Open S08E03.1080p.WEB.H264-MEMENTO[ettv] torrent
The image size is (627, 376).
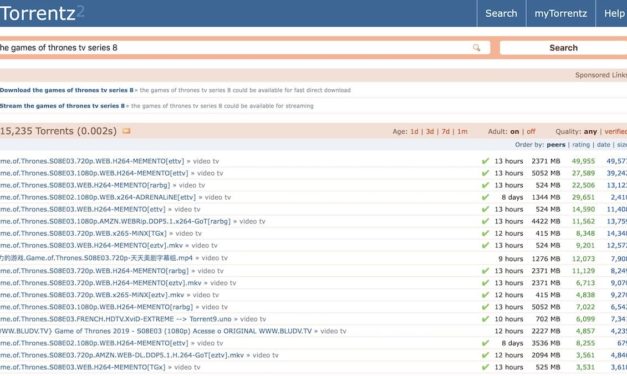(94, 173)
